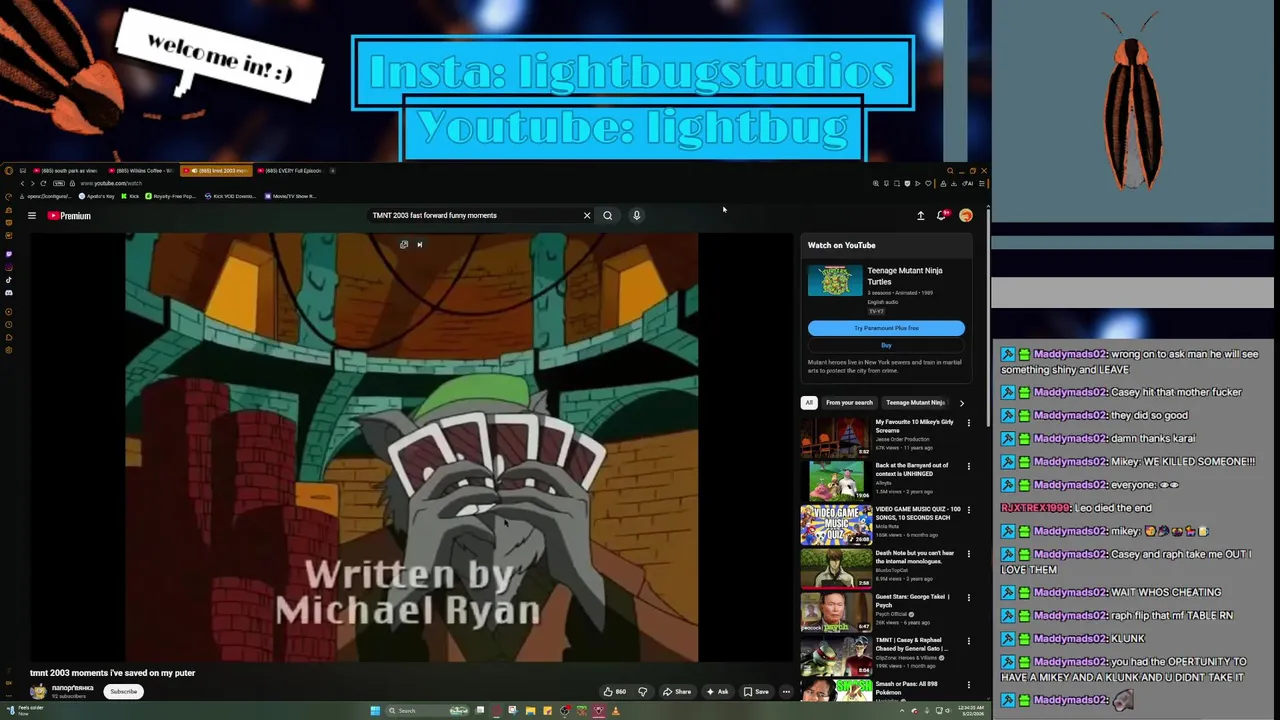Open the YouTube hamburger guide menu
Screen dimensions: 1280x720
31,216
